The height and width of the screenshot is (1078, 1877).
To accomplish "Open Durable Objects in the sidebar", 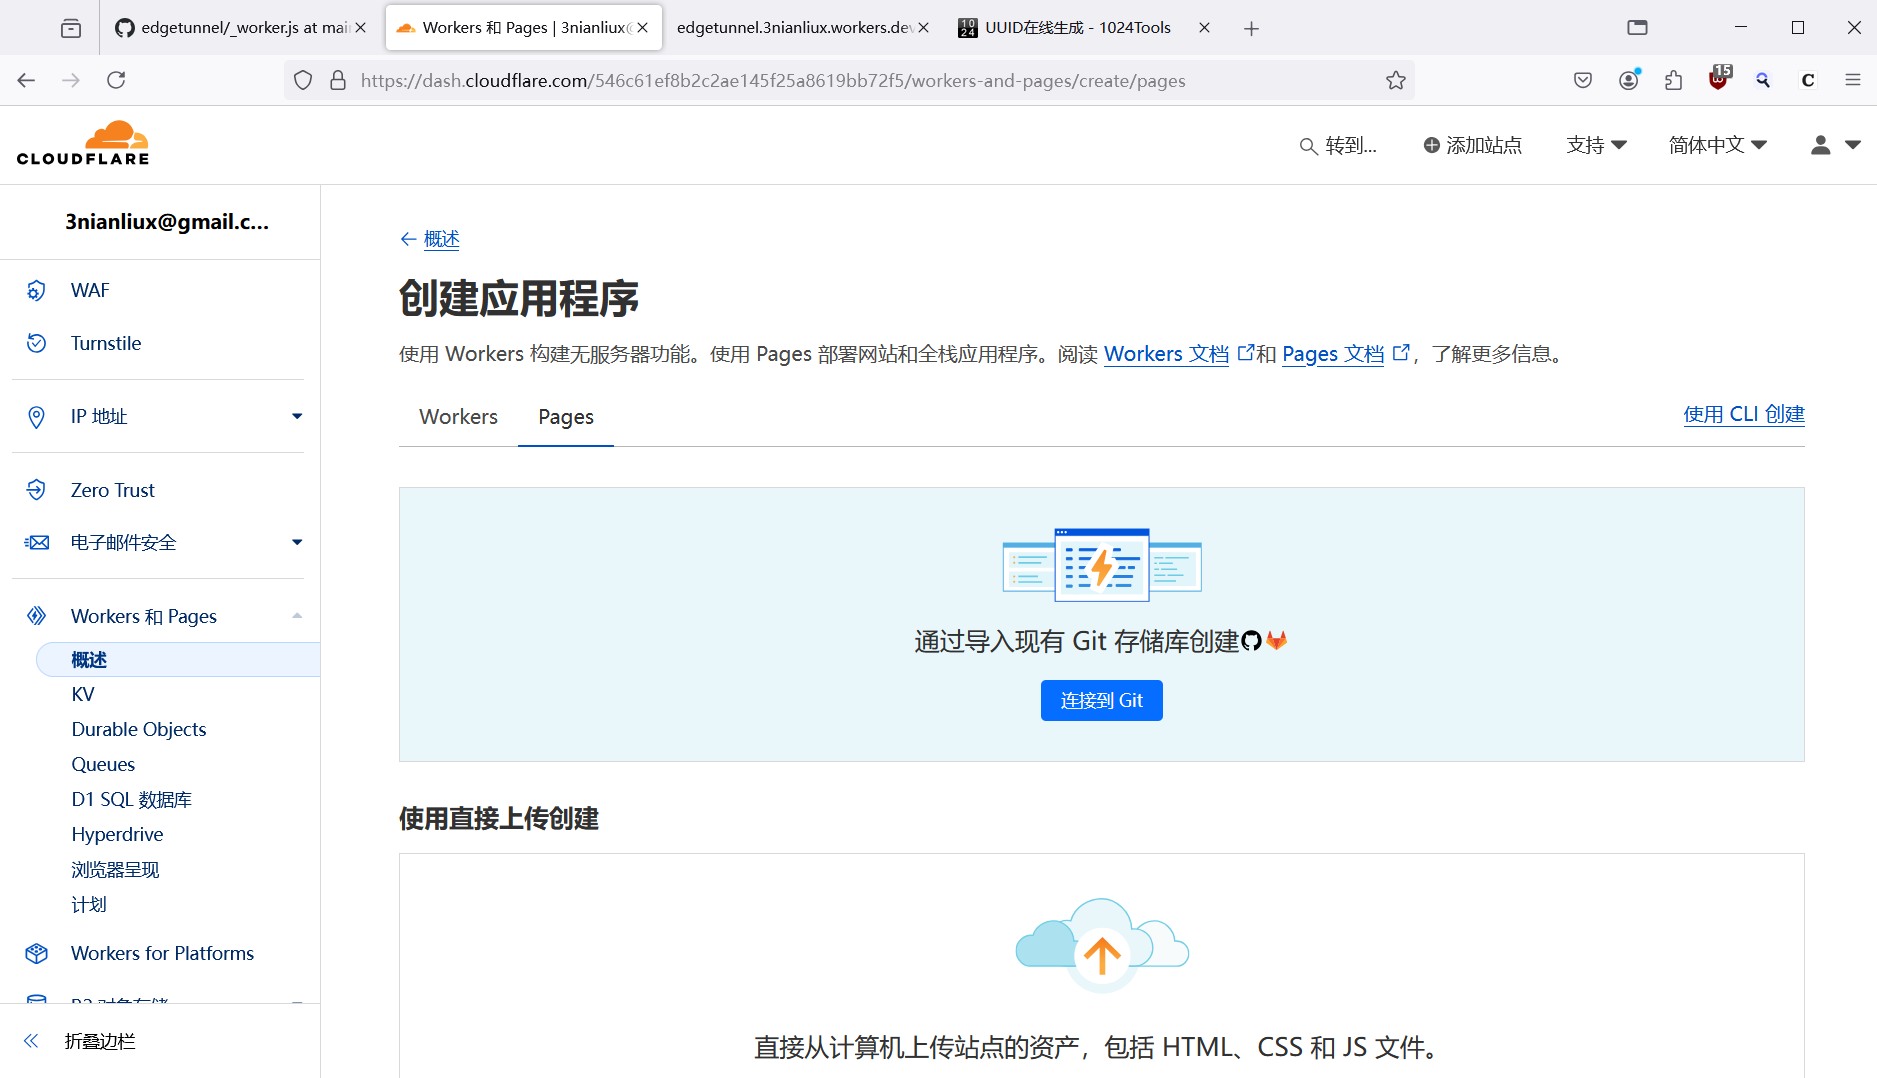I will (139, 730).
